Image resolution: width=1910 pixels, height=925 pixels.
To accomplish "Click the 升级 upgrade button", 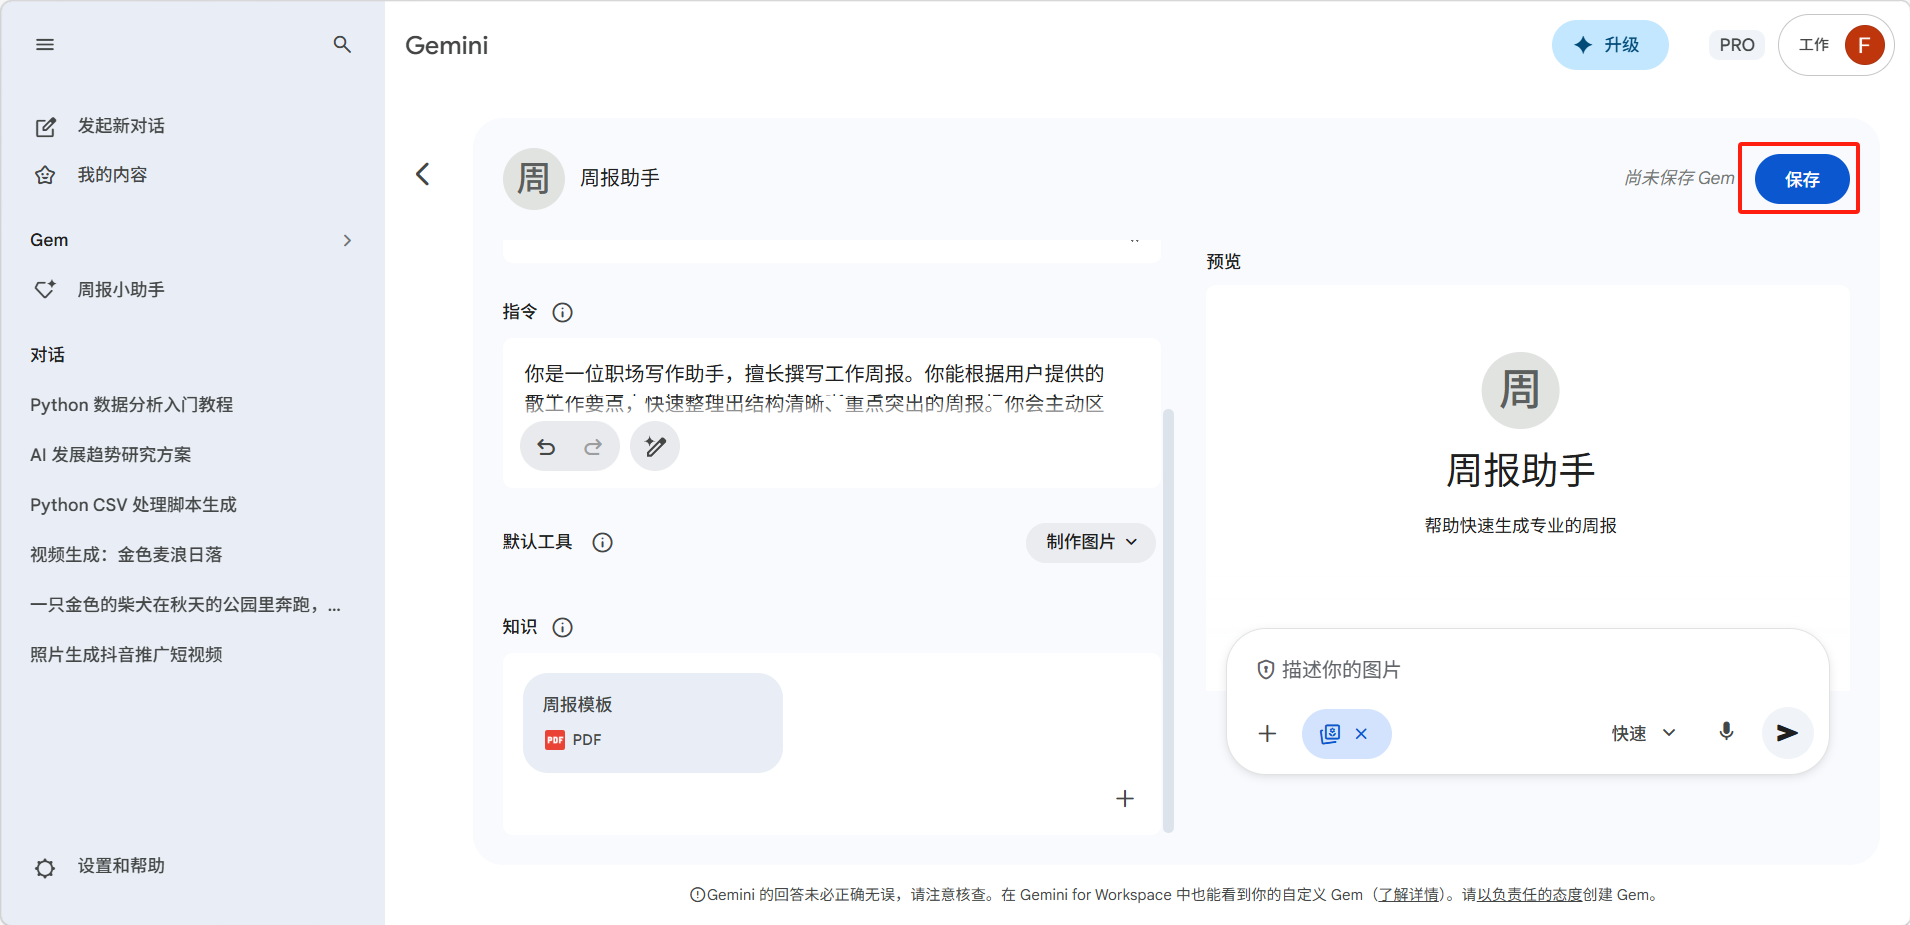I will [x=1609, y=45].
